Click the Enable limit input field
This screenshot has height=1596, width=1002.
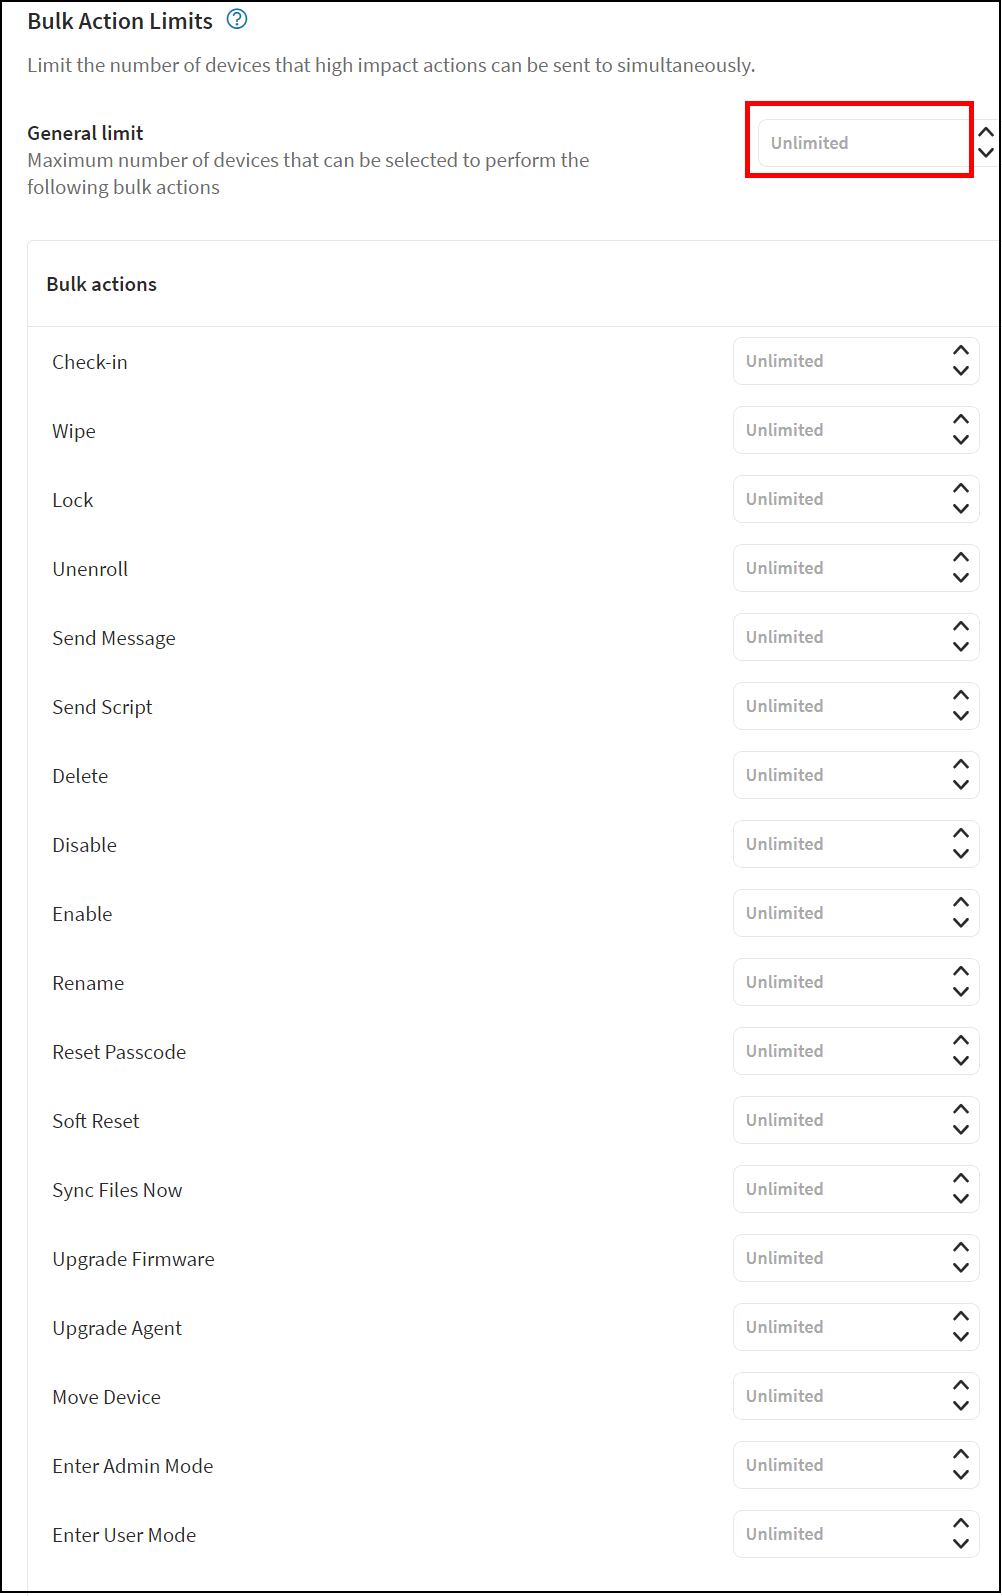(x=840, y=913)
